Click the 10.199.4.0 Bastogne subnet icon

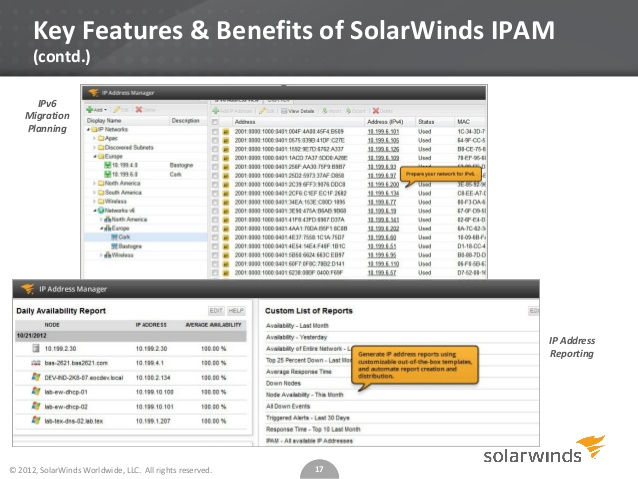point(107,165)
